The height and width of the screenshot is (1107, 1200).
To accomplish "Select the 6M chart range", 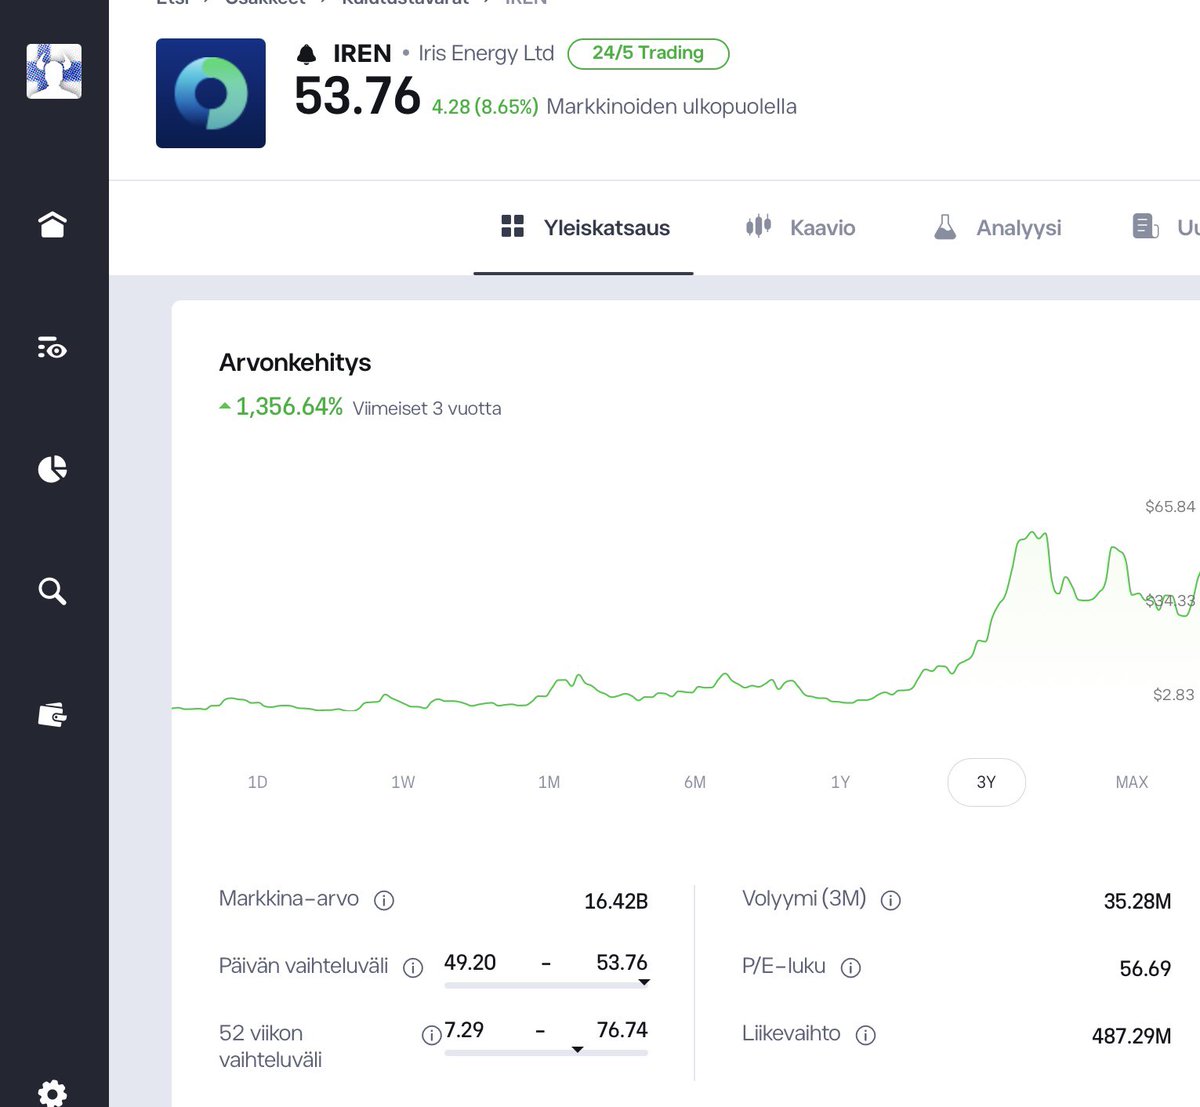I will click(x=695, y=782).
